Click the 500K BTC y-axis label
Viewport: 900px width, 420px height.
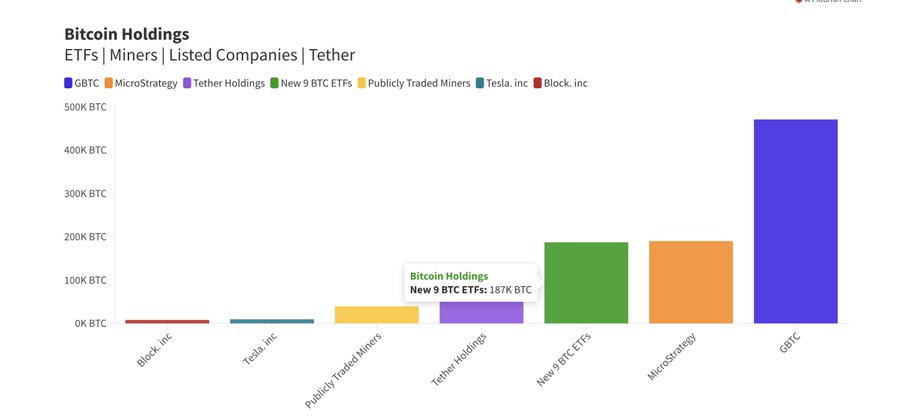click(86, 107)
